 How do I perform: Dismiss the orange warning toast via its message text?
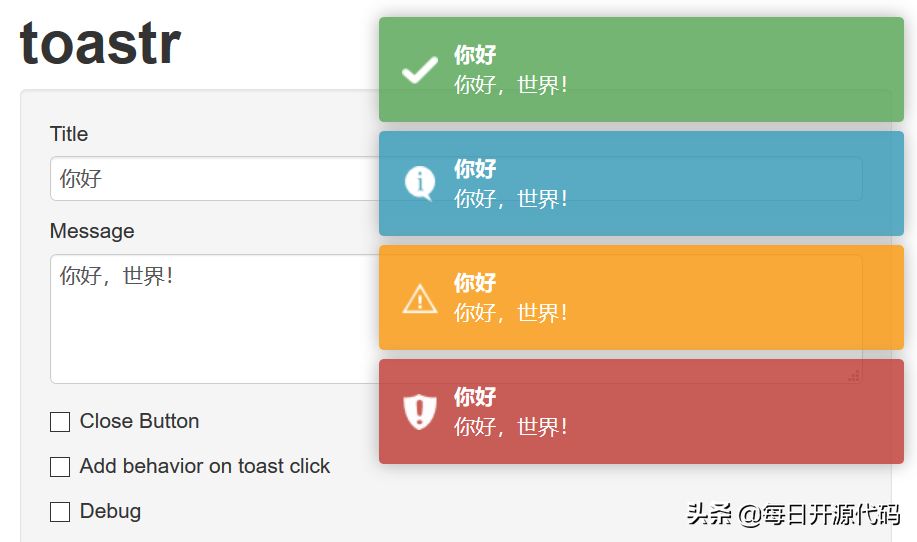511,313
